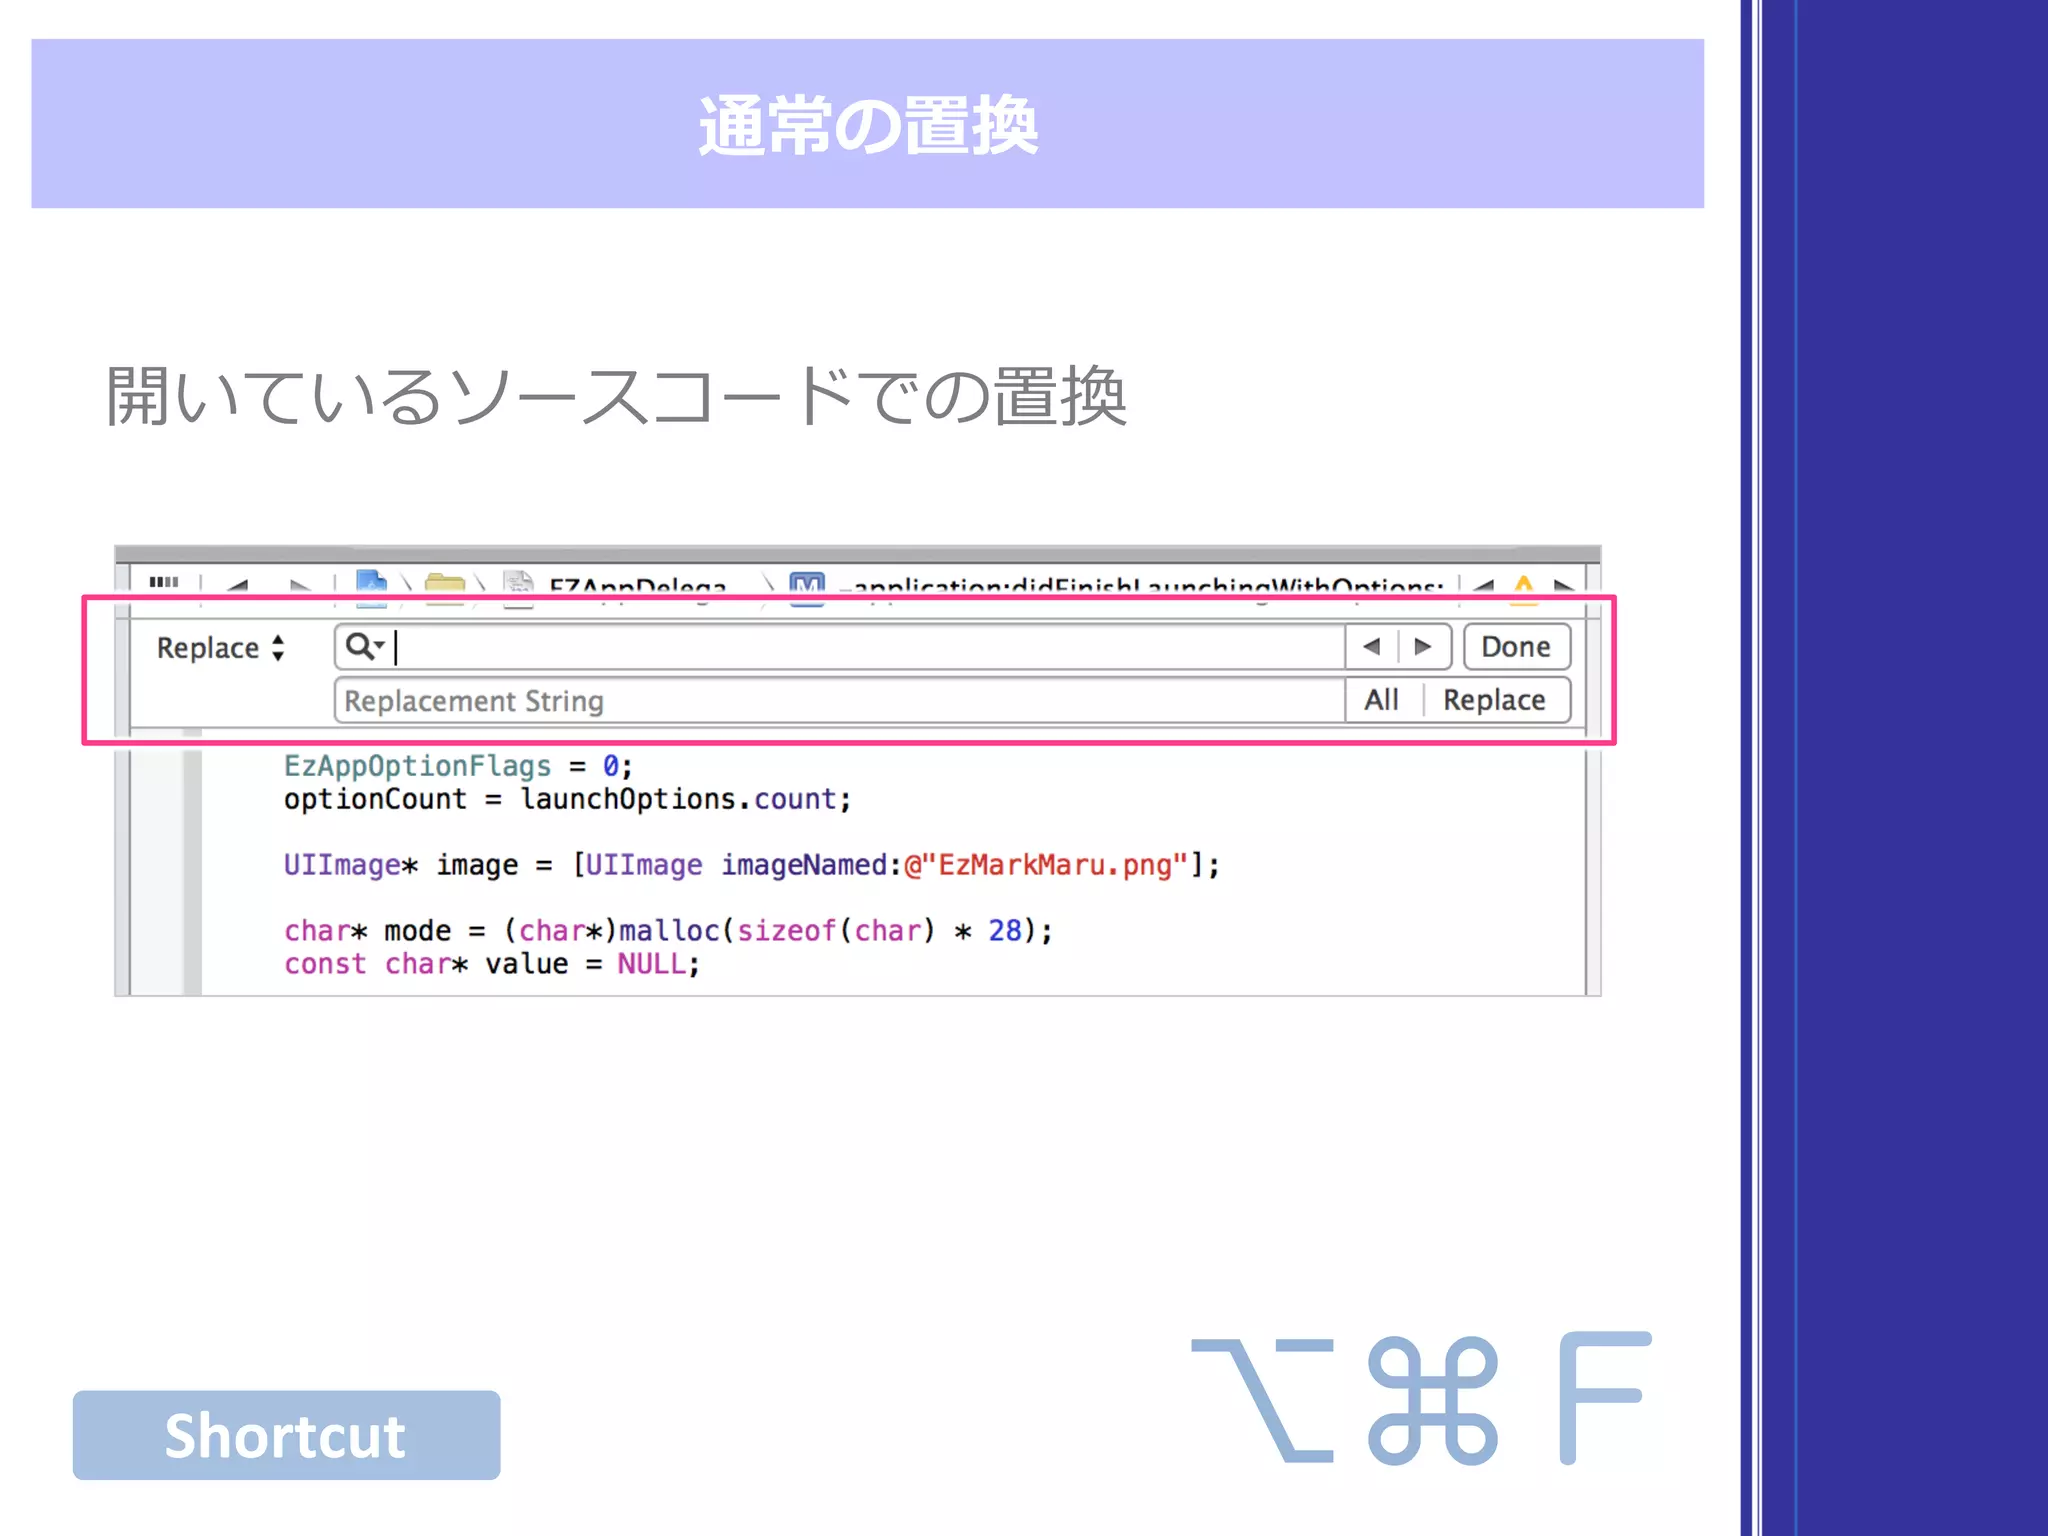This screenshot has height=1536, width=2048.
Task: Open project icon in jump bar
Action: [x=371, y=586]
